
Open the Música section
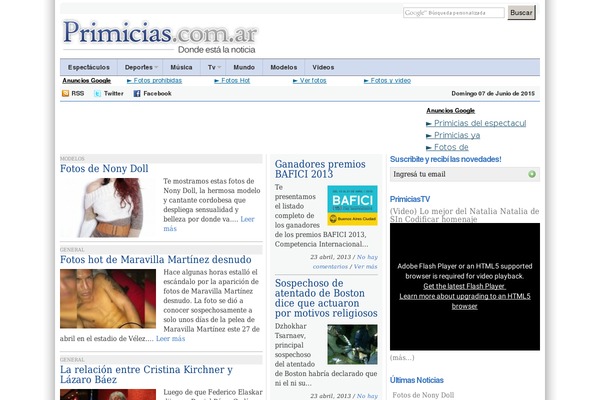pos(181,67)
